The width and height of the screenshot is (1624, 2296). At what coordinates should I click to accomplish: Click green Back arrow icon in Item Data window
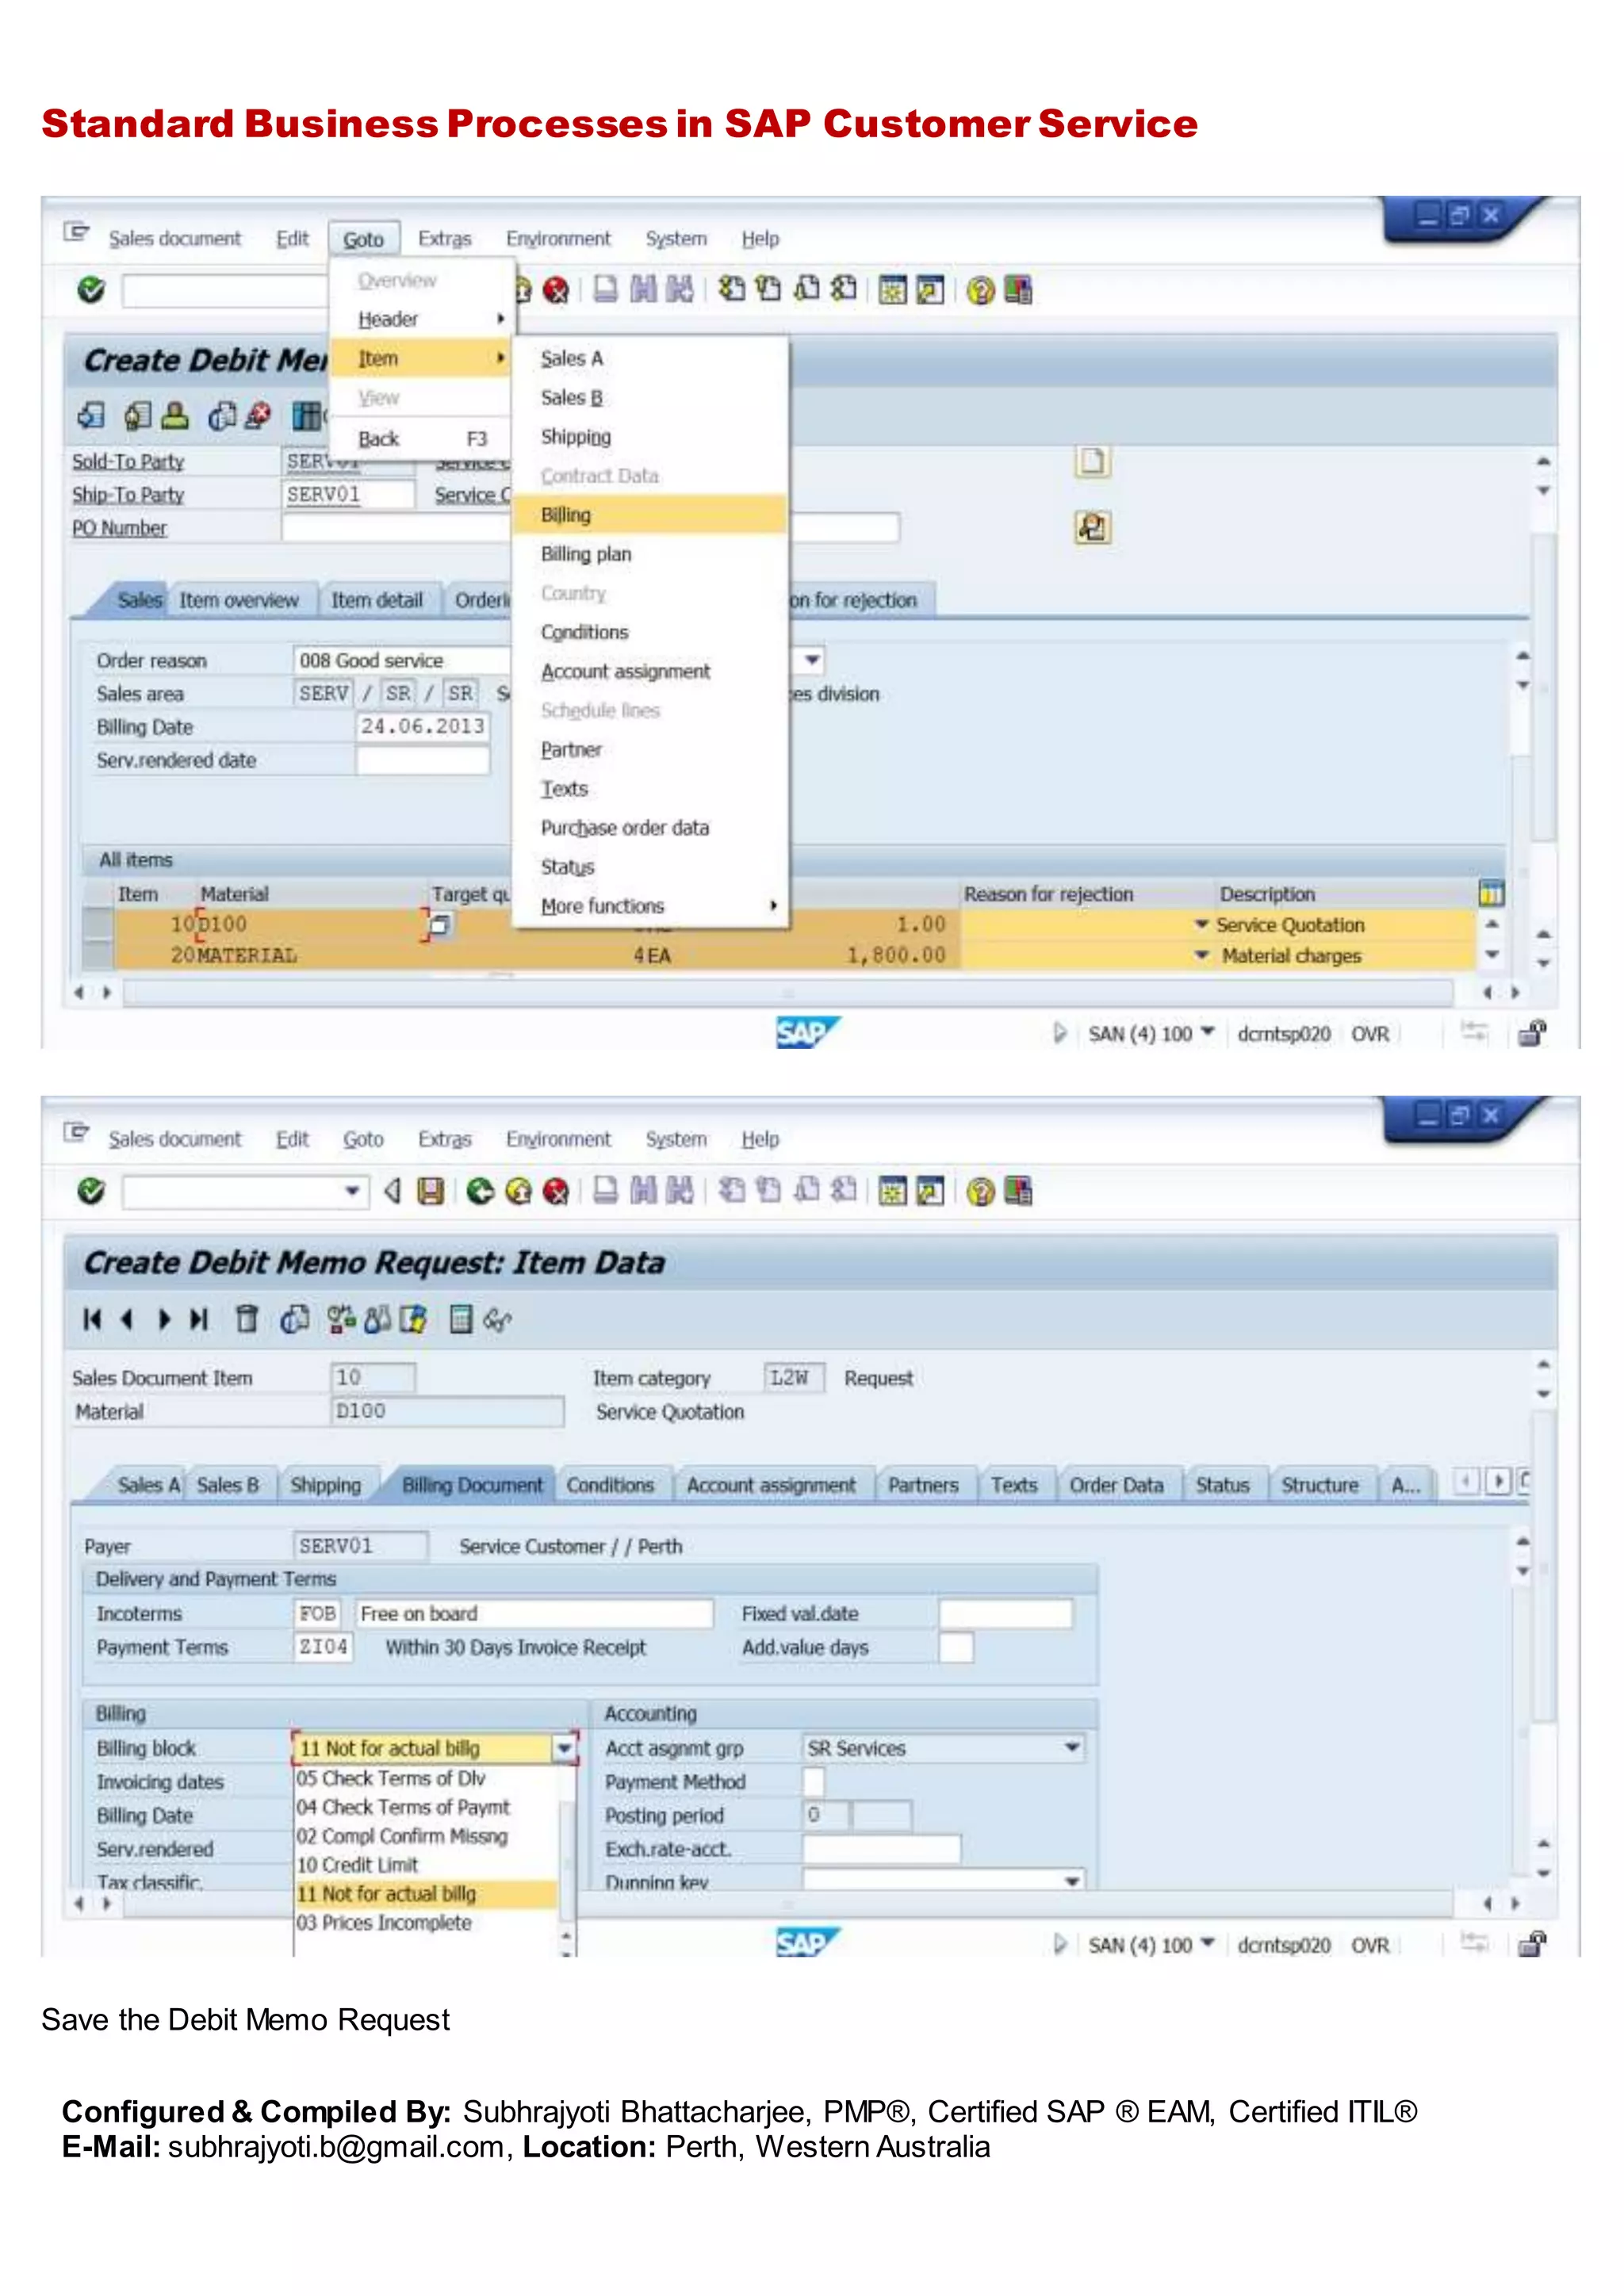[x=480, y=1191]
